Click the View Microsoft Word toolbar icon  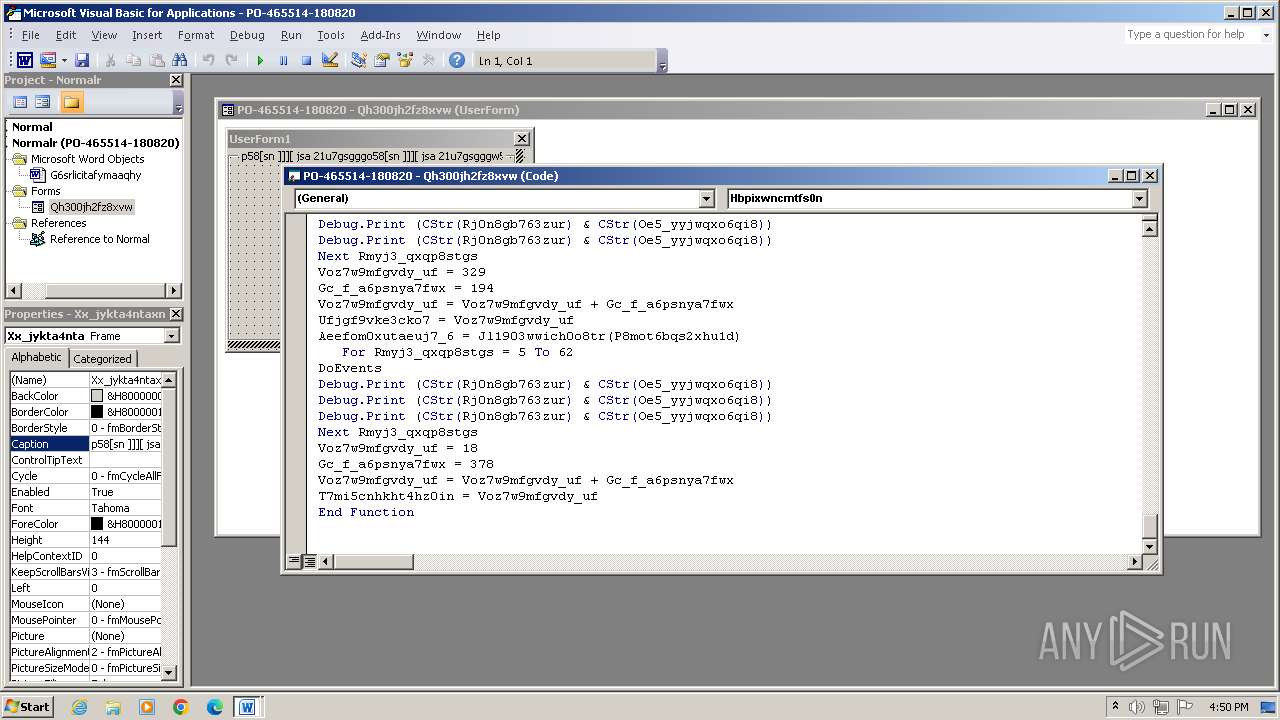(x=25, y=61)
